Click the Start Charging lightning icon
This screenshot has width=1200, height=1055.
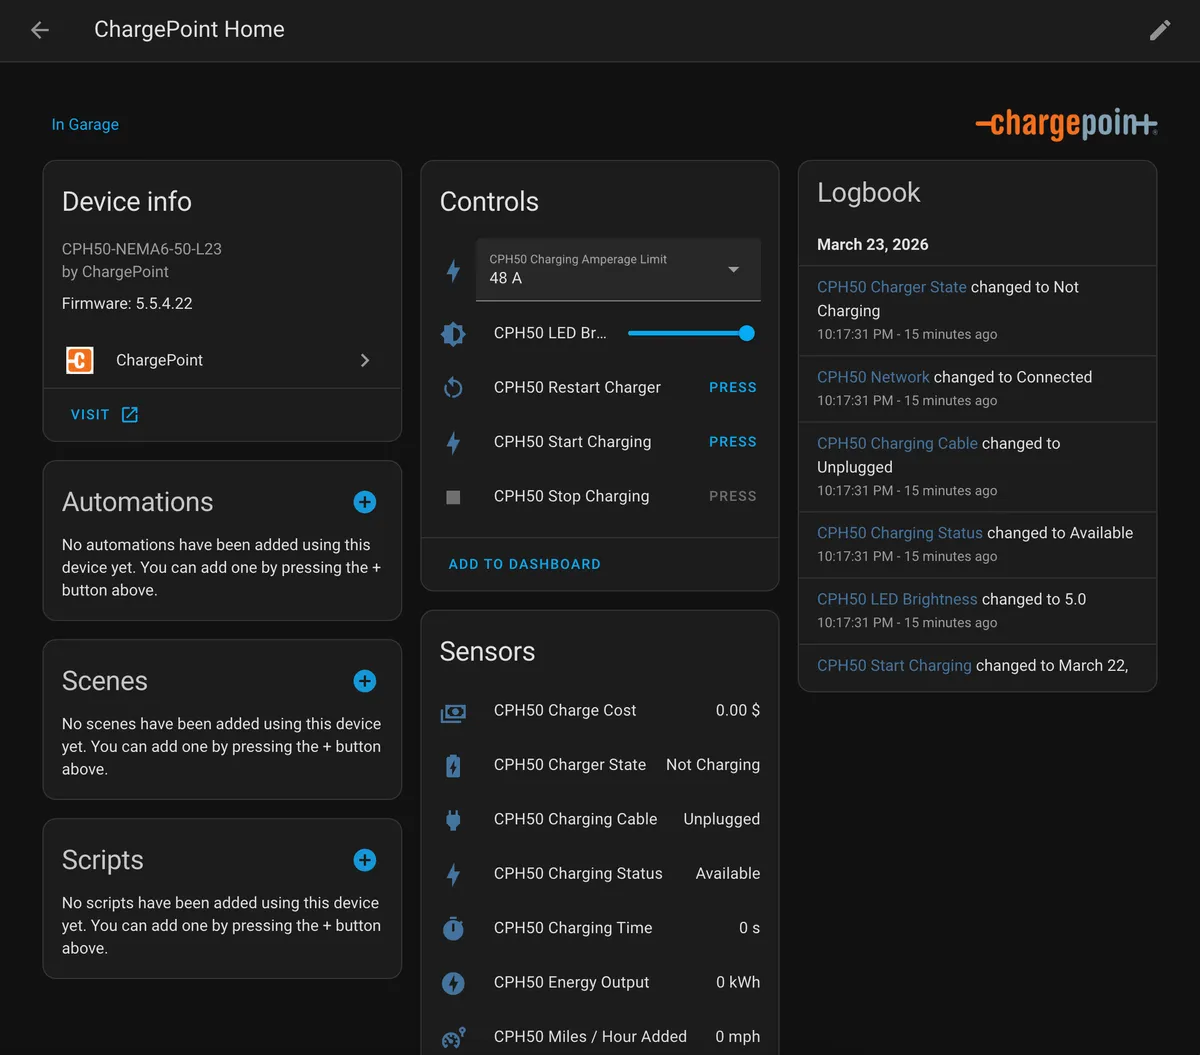(x=453, y=442)
